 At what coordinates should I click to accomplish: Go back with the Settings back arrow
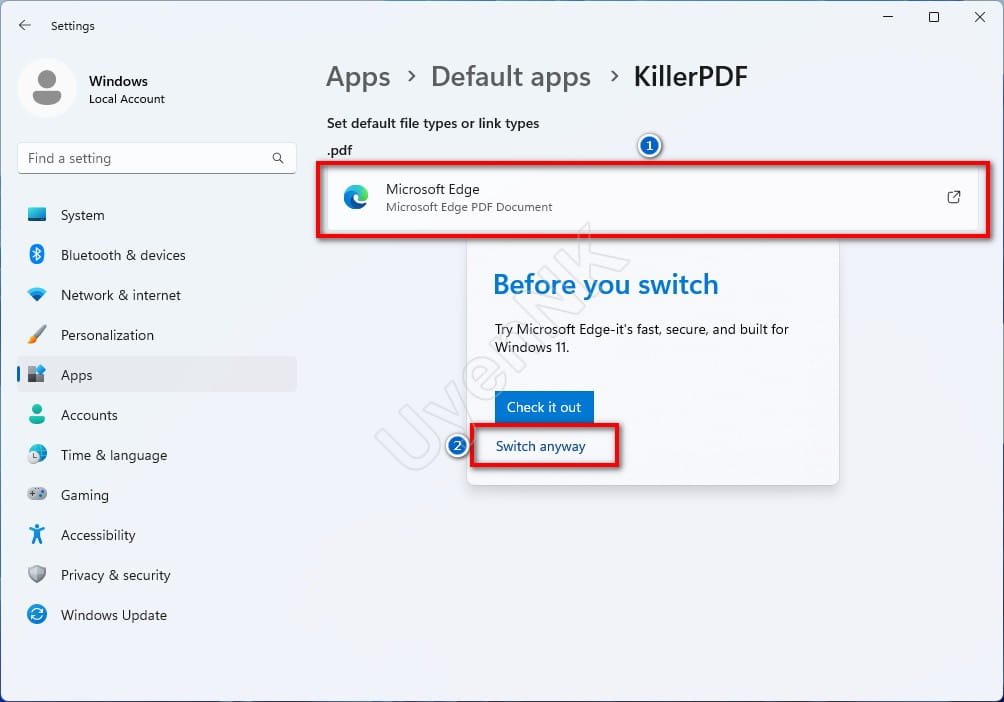[x=25, y=26]
